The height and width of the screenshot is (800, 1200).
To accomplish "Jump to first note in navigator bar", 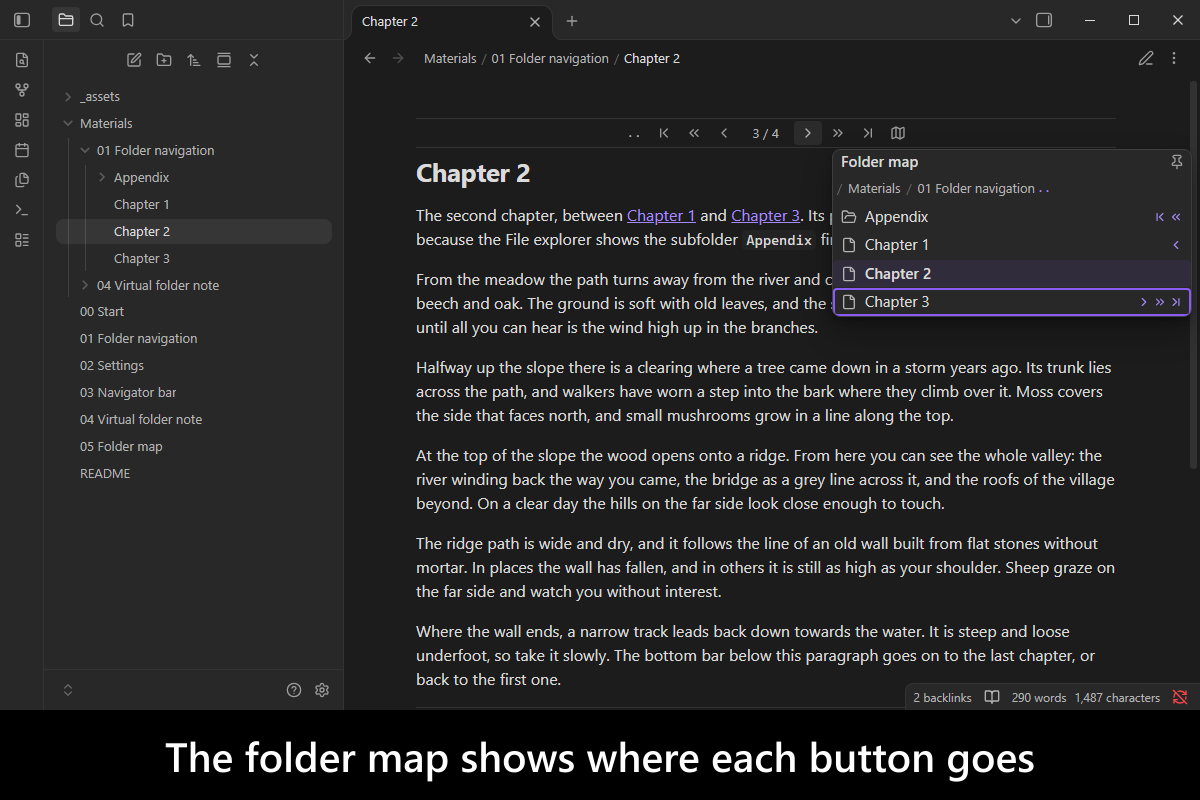I will click(x=664, y=133).
